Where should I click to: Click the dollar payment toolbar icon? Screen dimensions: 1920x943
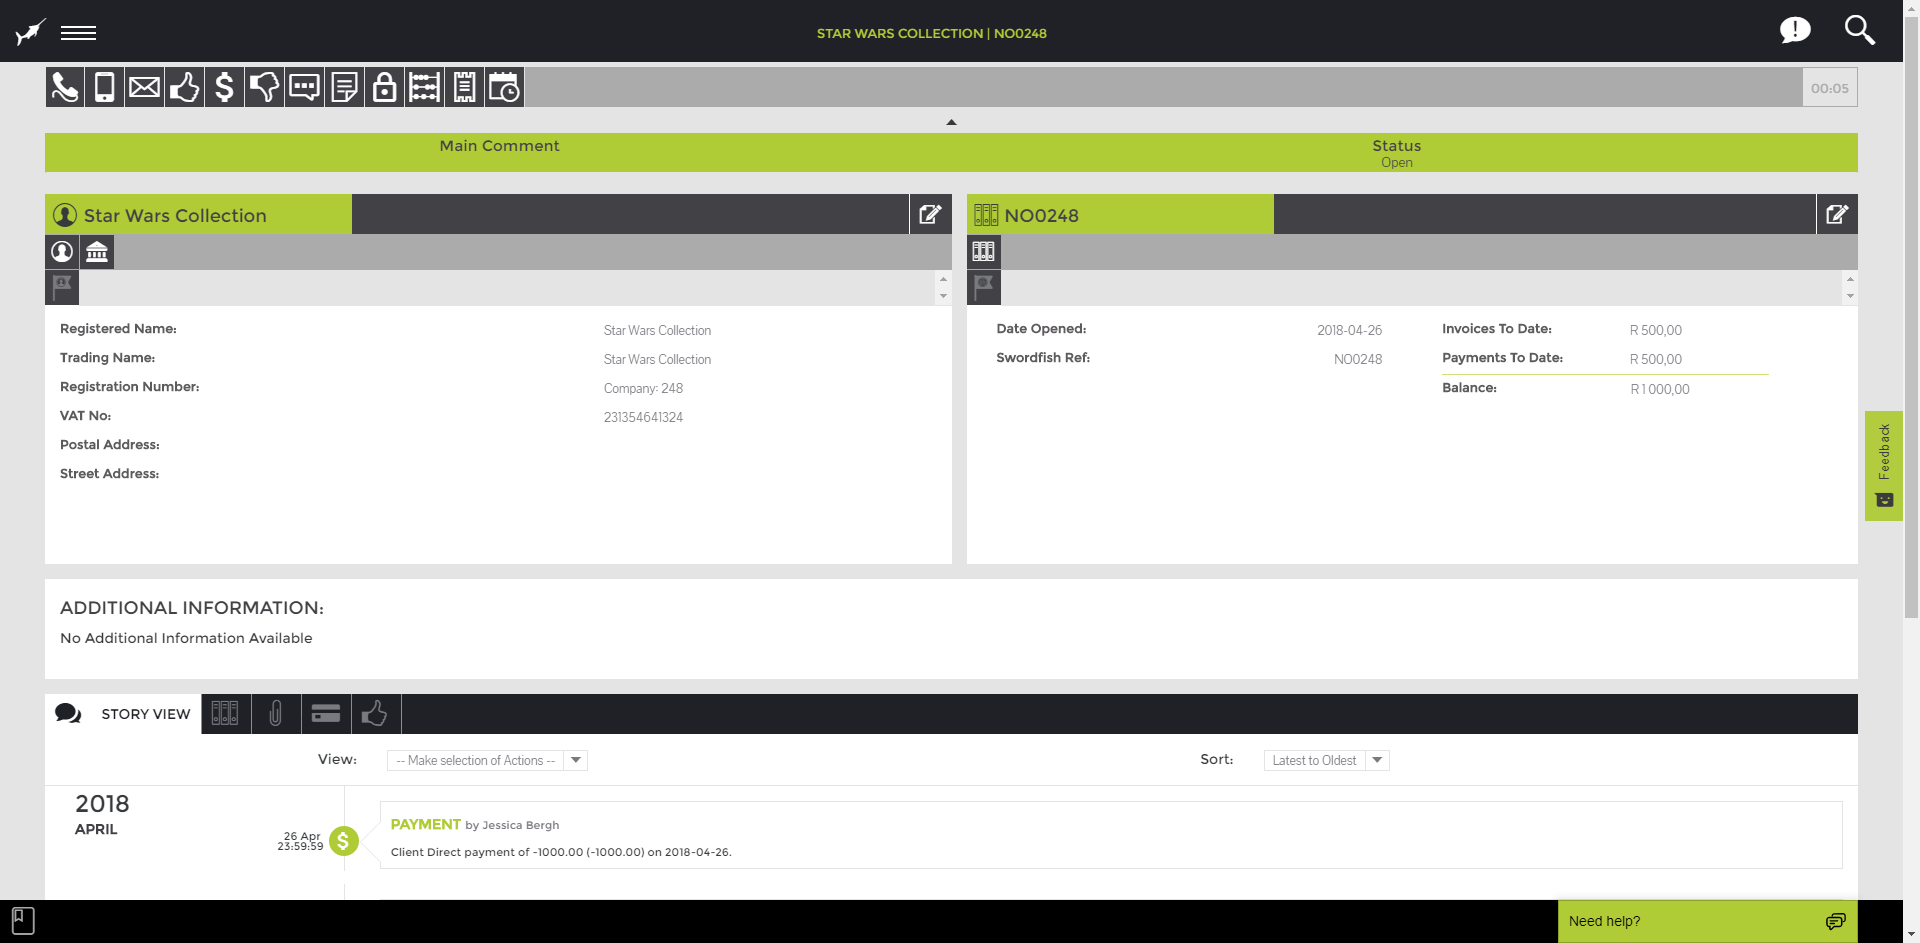pos(224,88)
